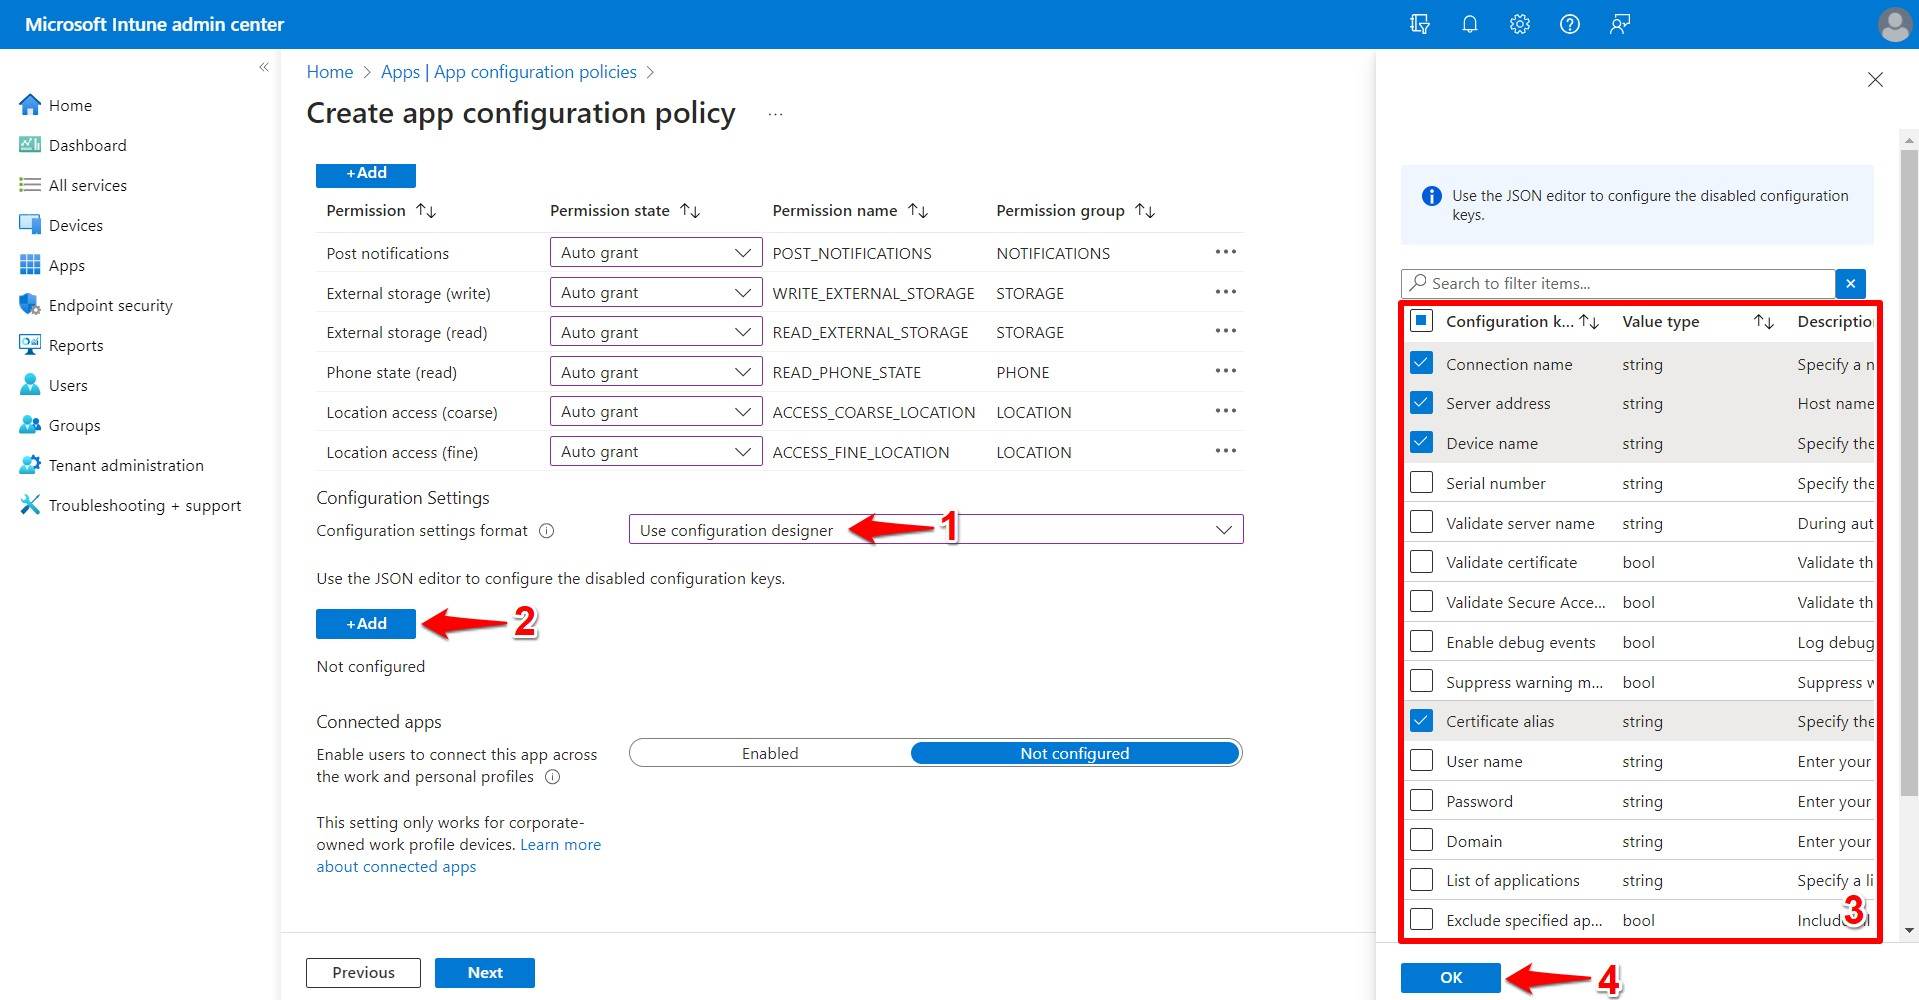
Task: Open the settings gear in top bar
Action: tap(1519, 23)
